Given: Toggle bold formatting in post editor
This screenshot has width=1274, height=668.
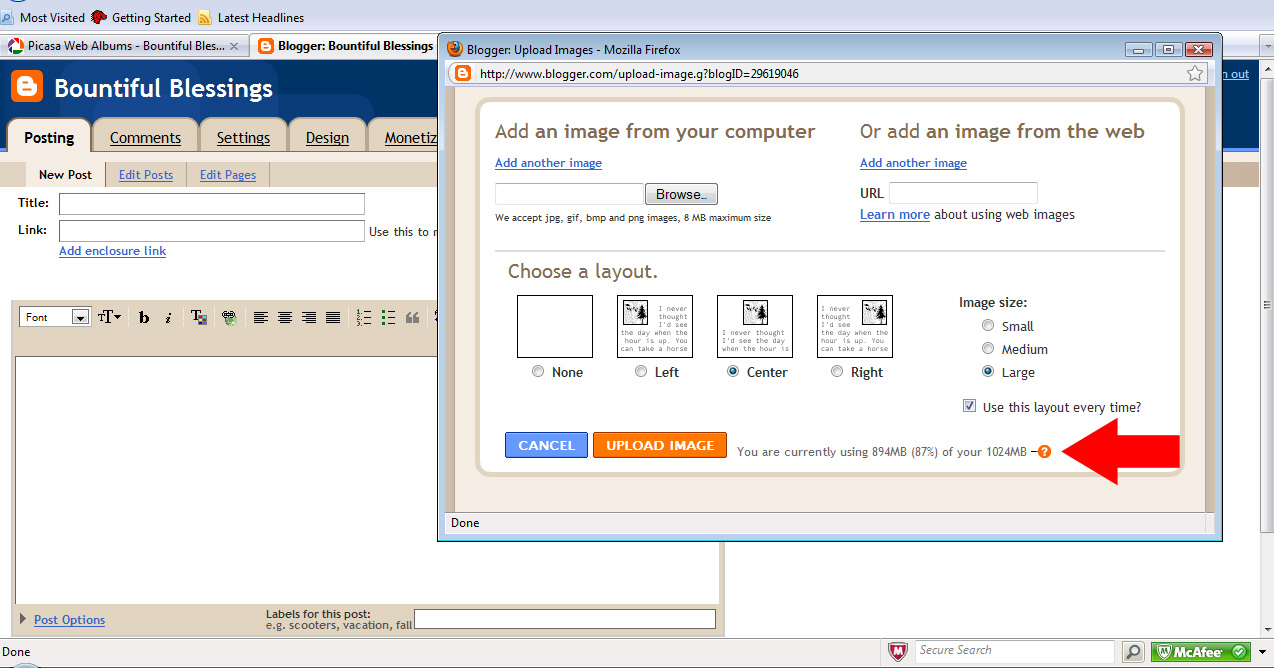Looking at the screenshot, I should (x=144, y=317).
